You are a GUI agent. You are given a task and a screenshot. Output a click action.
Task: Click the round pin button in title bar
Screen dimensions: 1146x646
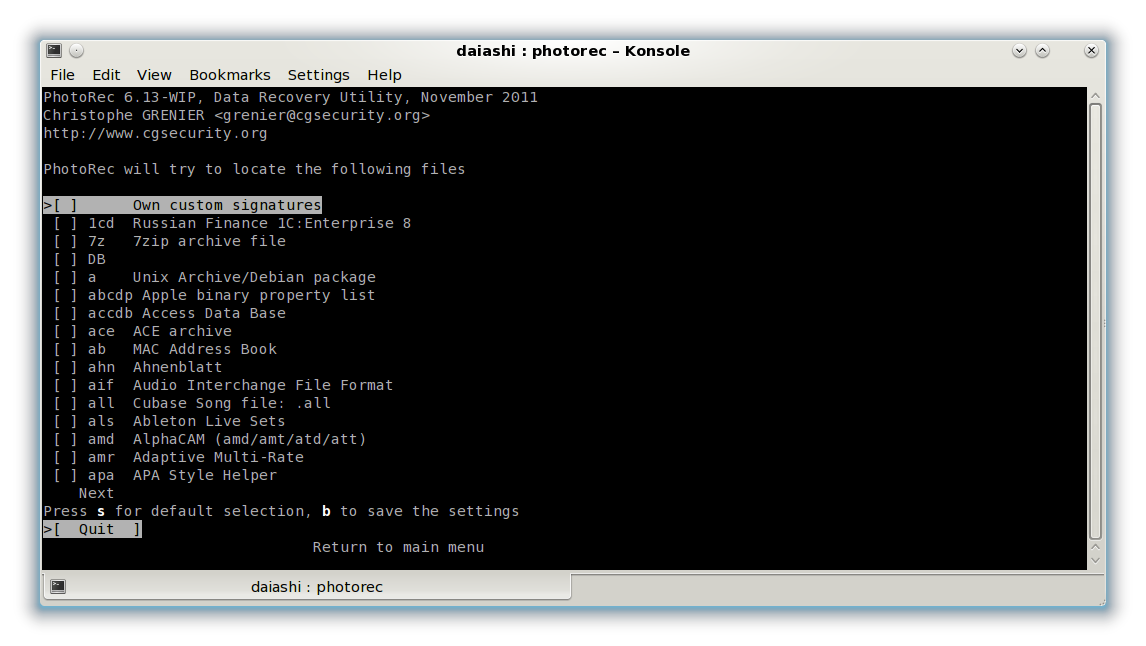click(77, 50)
